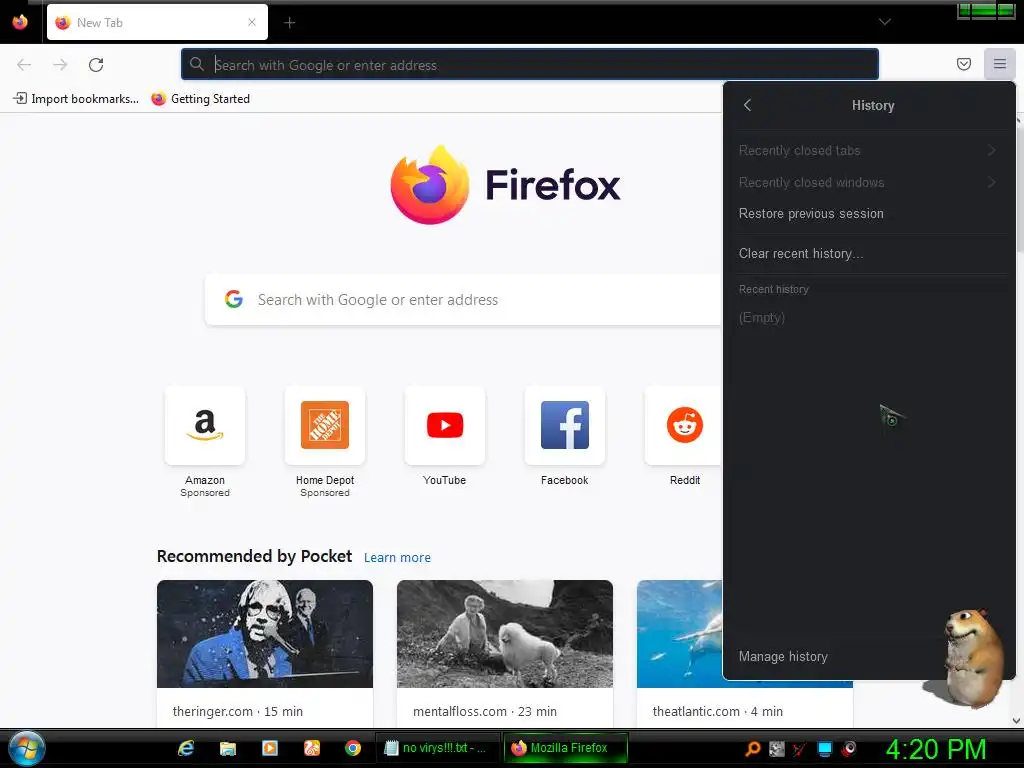The image size is (1024, 768).
Task: Click the 4:20 PM clock
Action: (936, 749)
